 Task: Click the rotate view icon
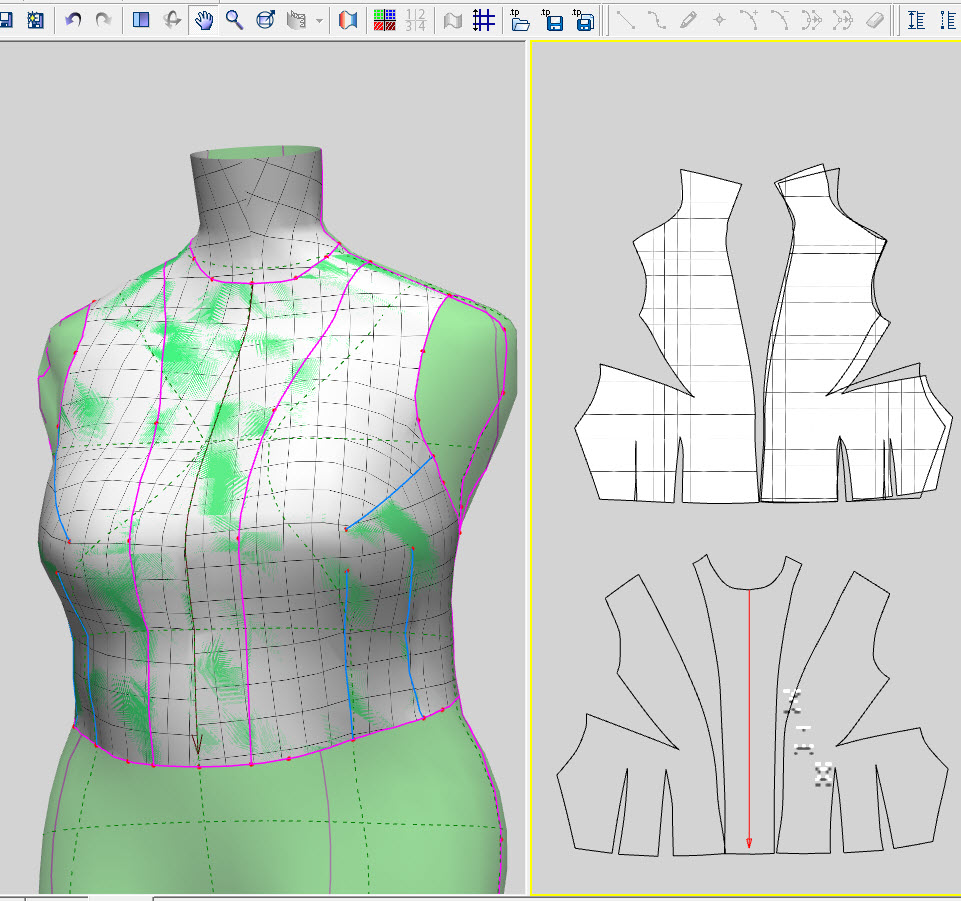coord(172,20)
